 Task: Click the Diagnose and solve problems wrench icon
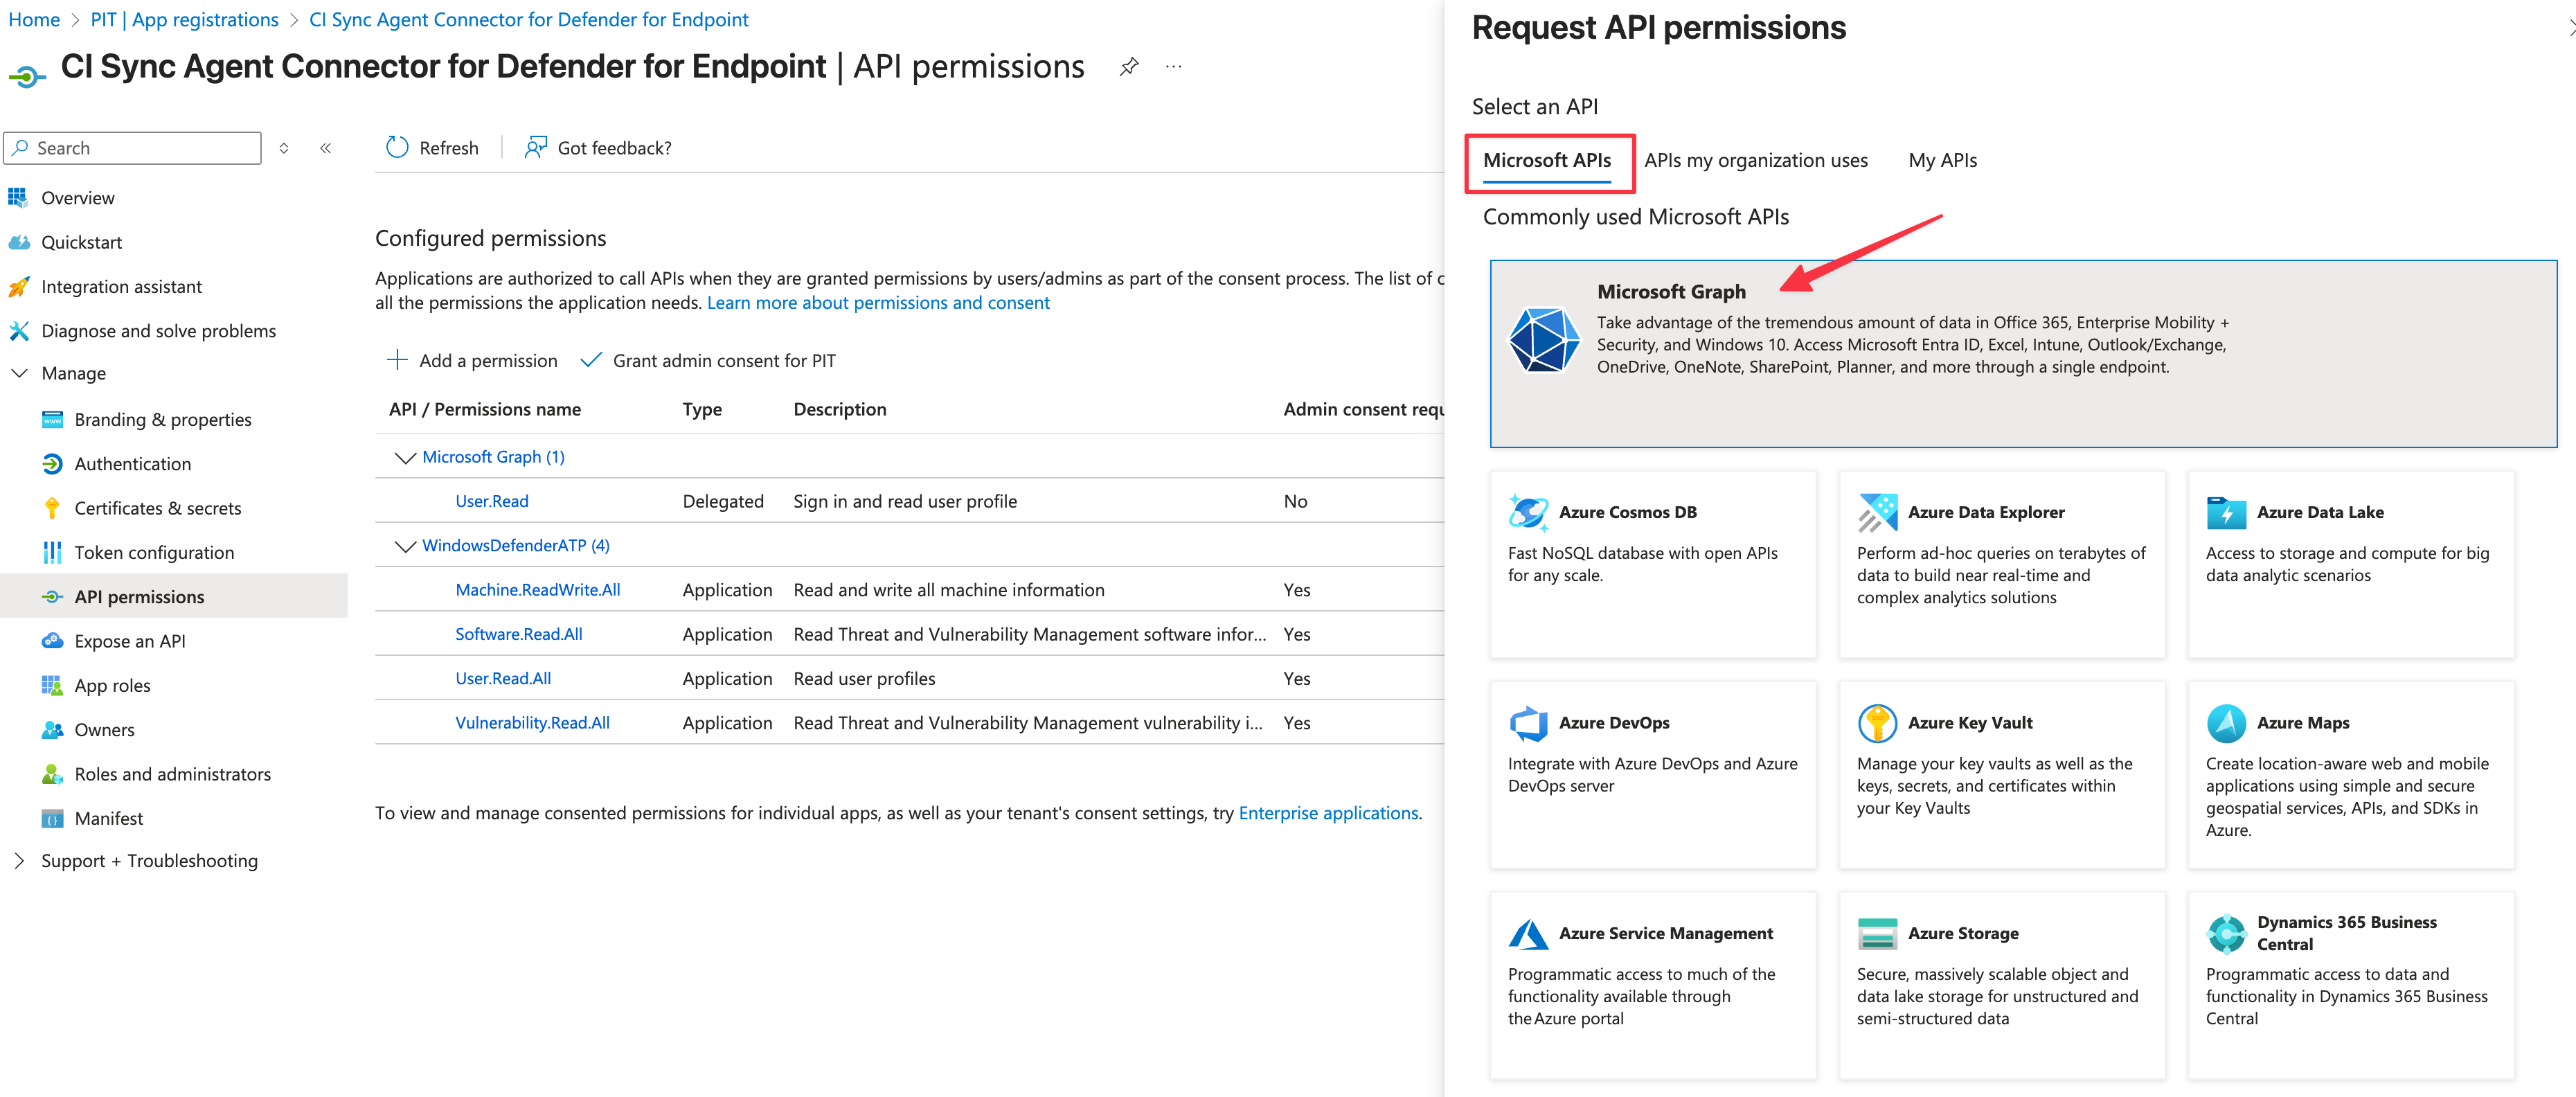18,331
